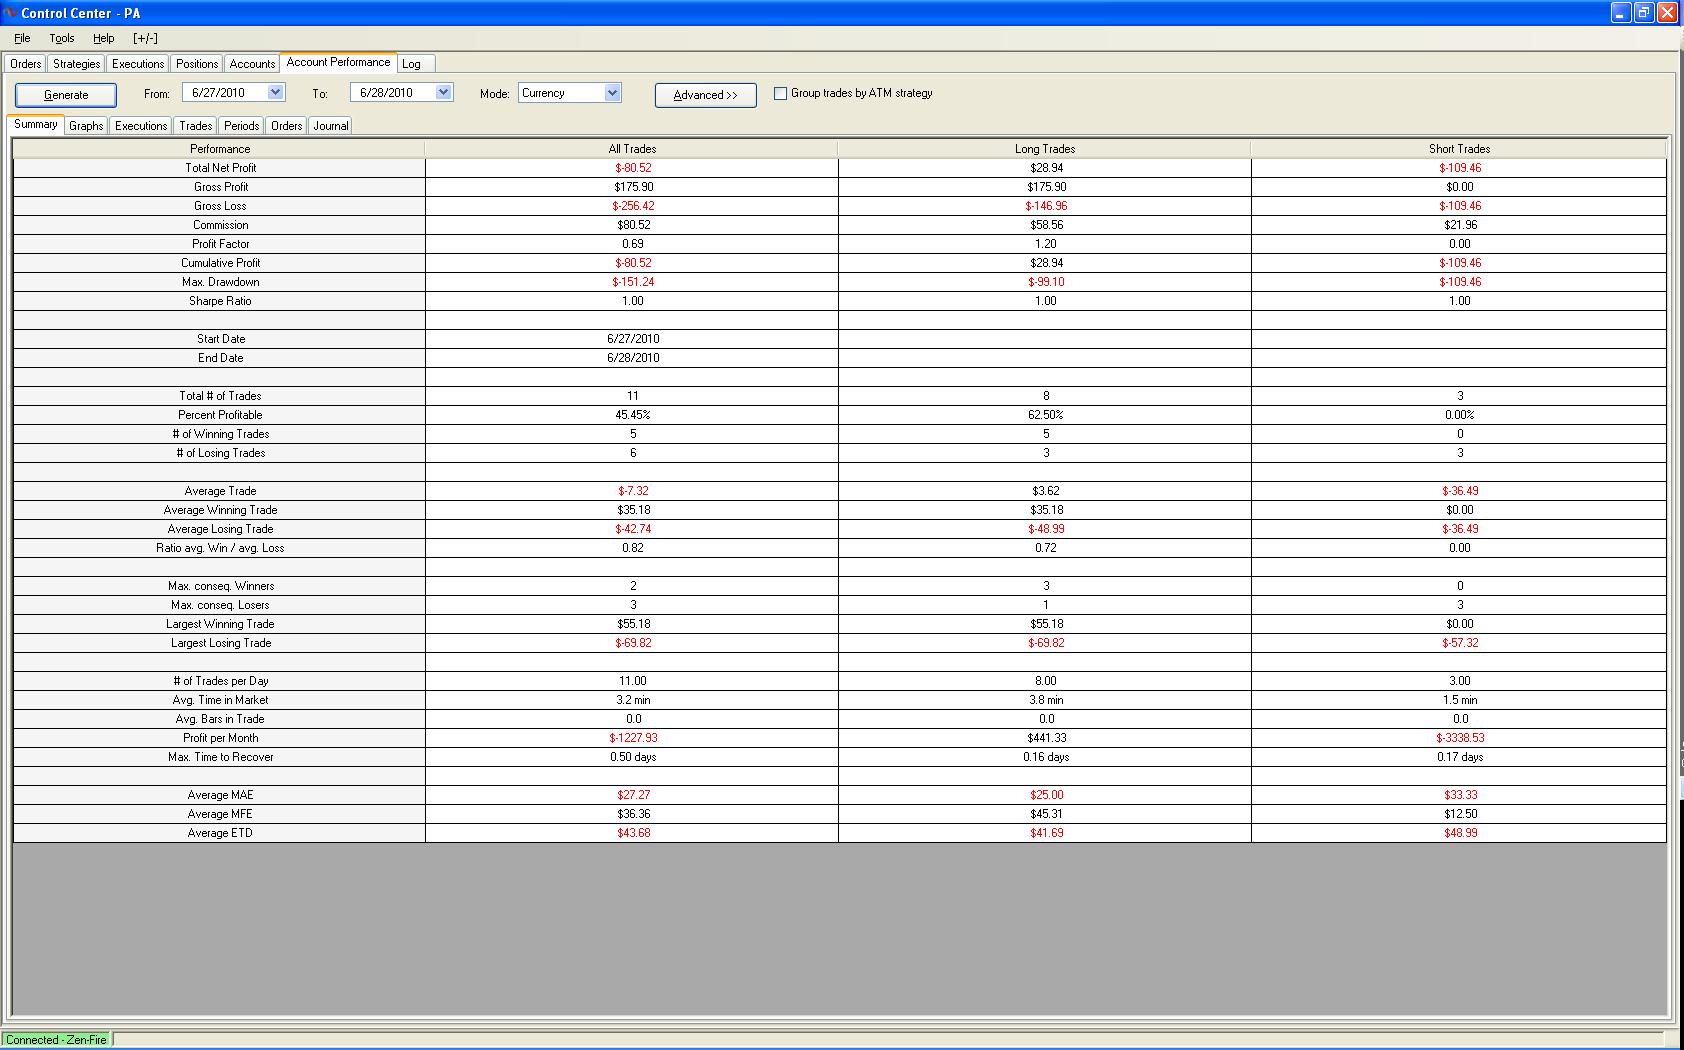Click Short Trades profit per month $-3338.53
This screenshot has width=1684, height=1050.
coord(1460,738)
